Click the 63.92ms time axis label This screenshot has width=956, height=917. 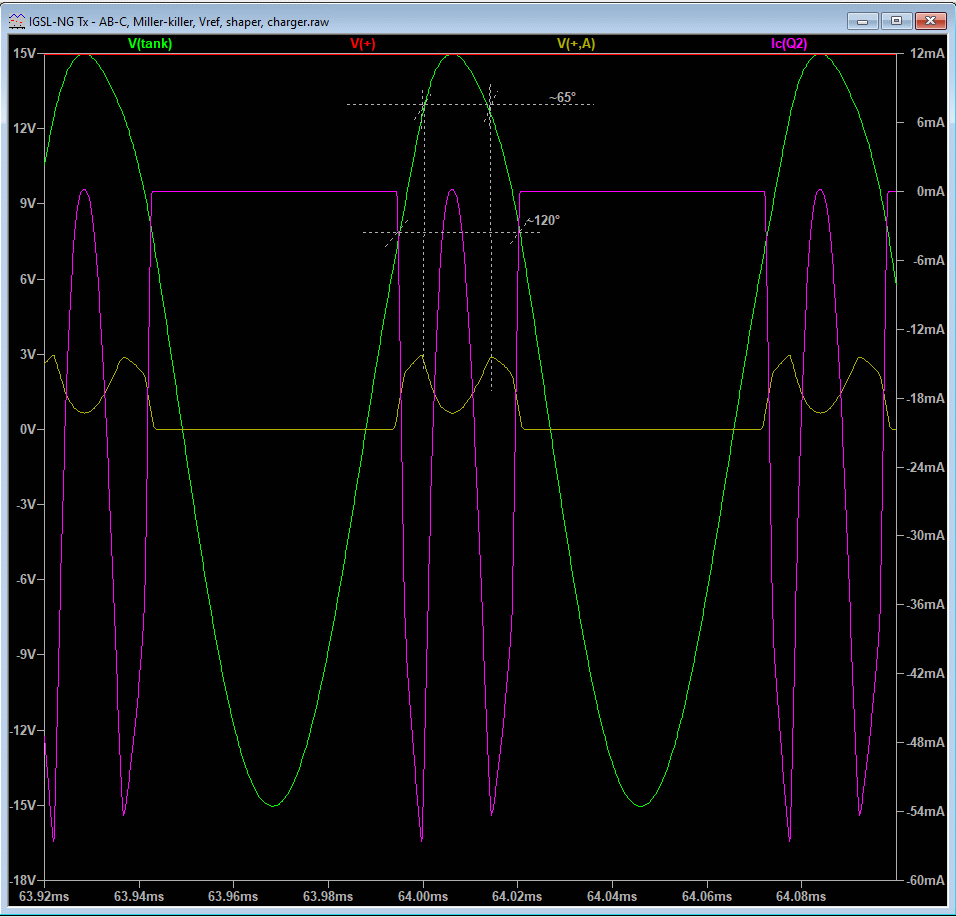point(44,897)
